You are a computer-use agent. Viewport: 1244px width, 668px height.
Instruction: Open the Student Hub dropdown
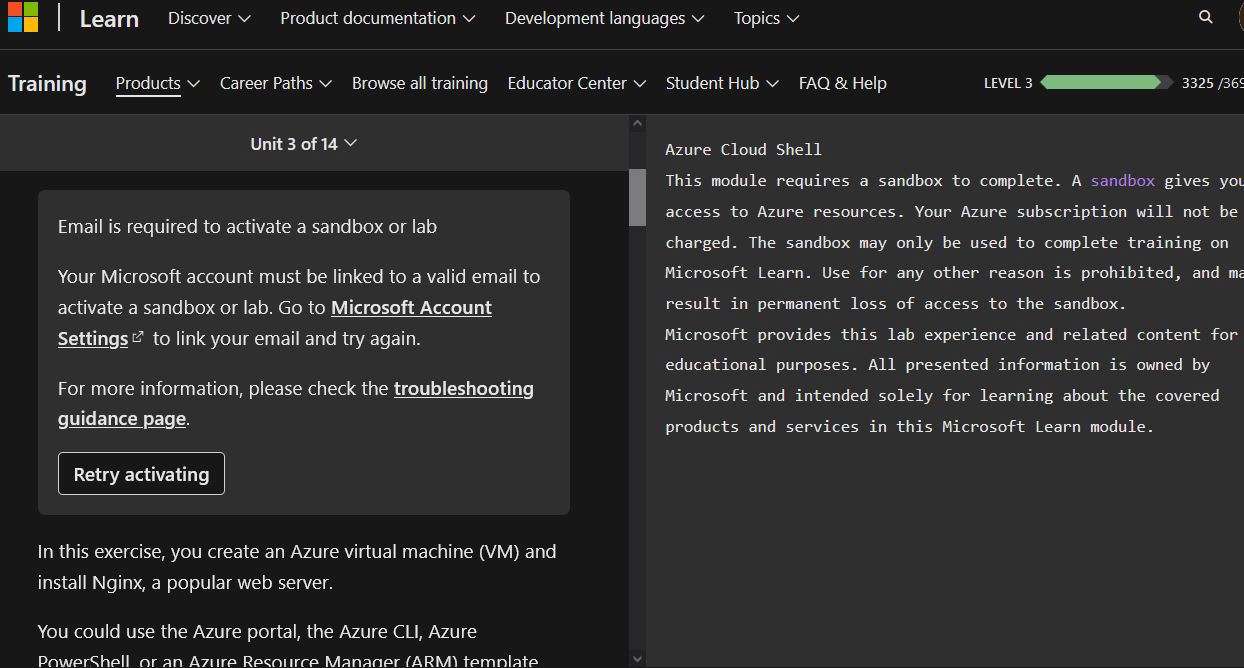[x=722, y=83]
